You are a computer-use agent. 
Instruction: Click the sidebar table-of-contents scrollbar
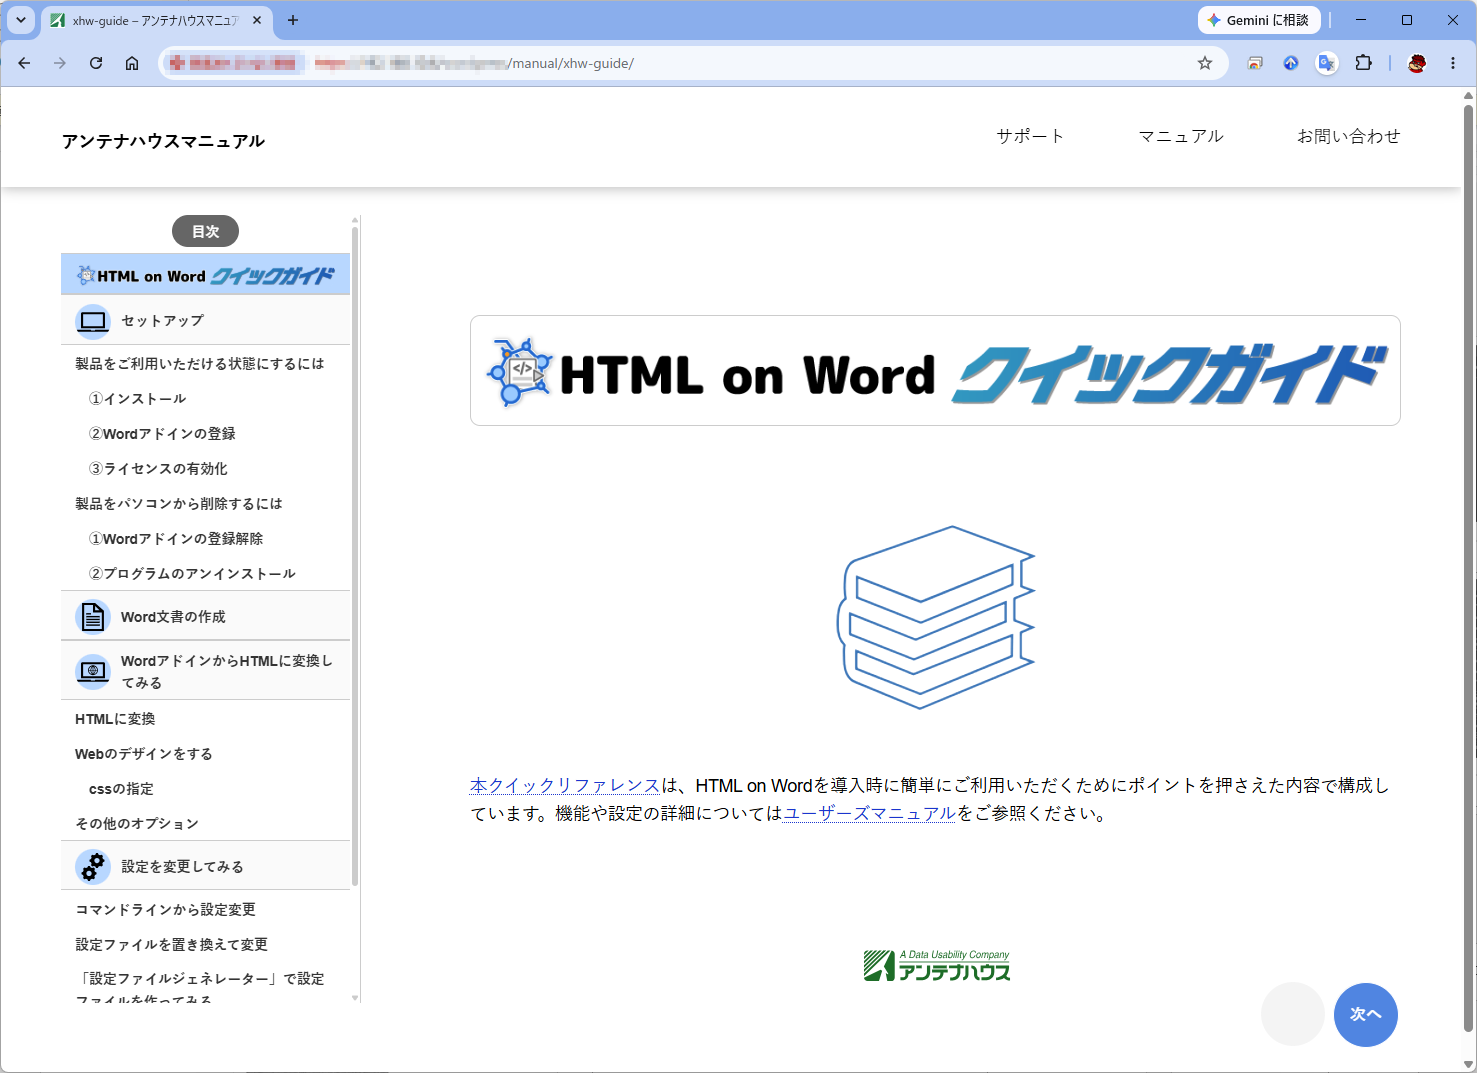coord(355,555)
